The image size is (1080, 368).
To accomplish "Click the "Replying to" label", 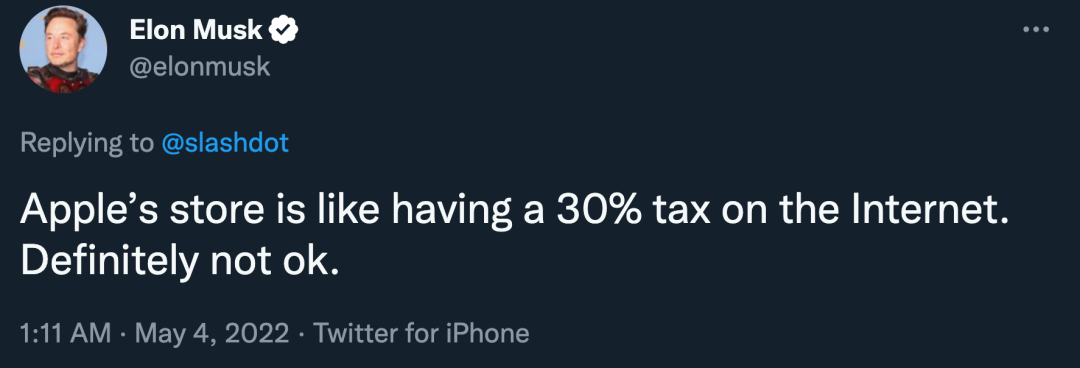I will pos(87,143).
